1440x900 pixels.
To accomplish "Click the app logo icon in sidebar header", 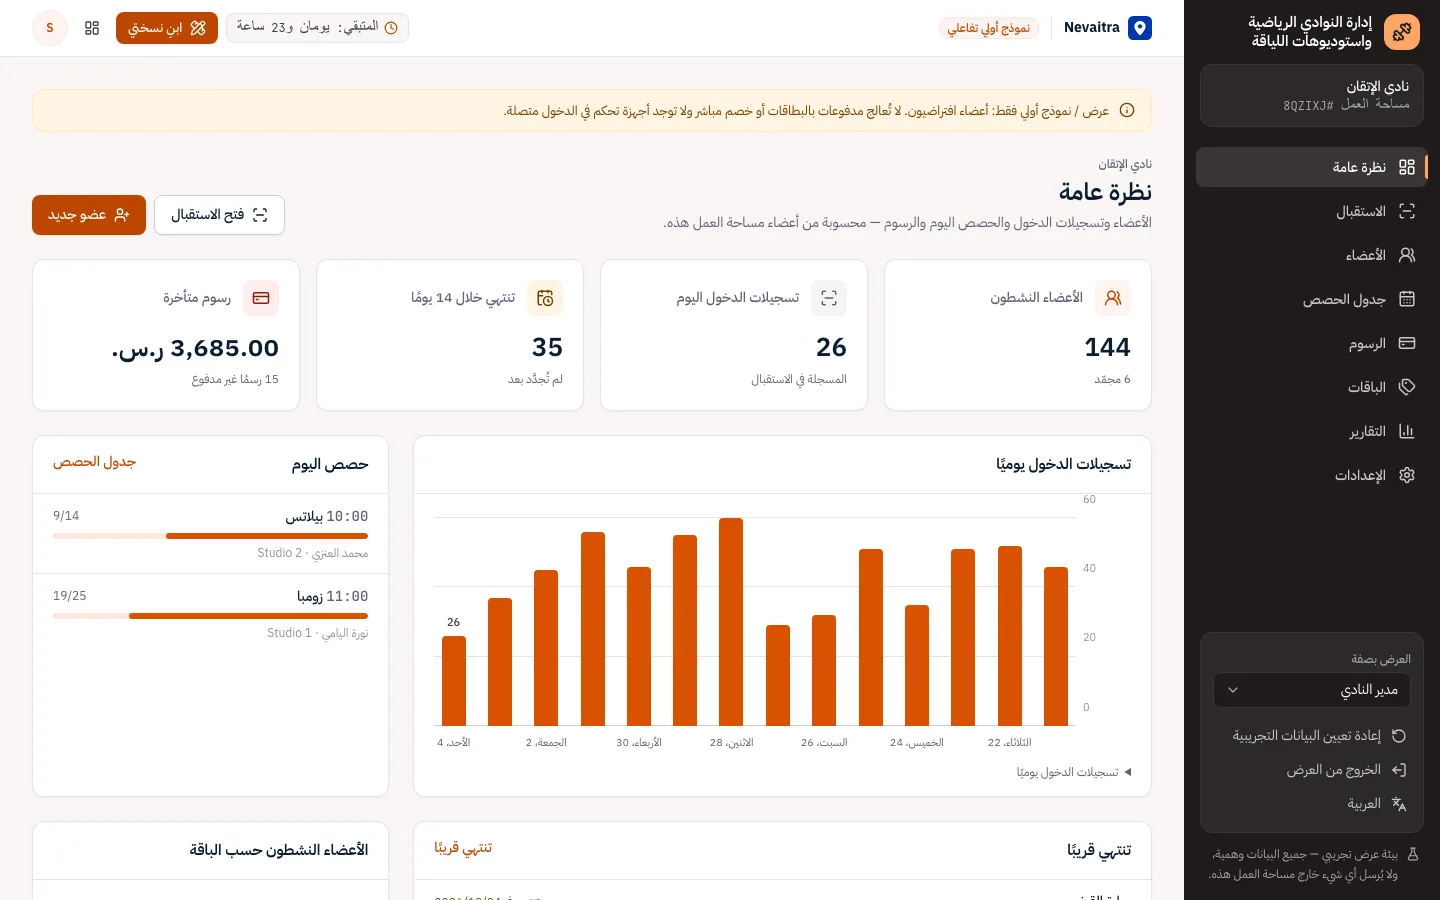I will click(x=1402, y=32).
